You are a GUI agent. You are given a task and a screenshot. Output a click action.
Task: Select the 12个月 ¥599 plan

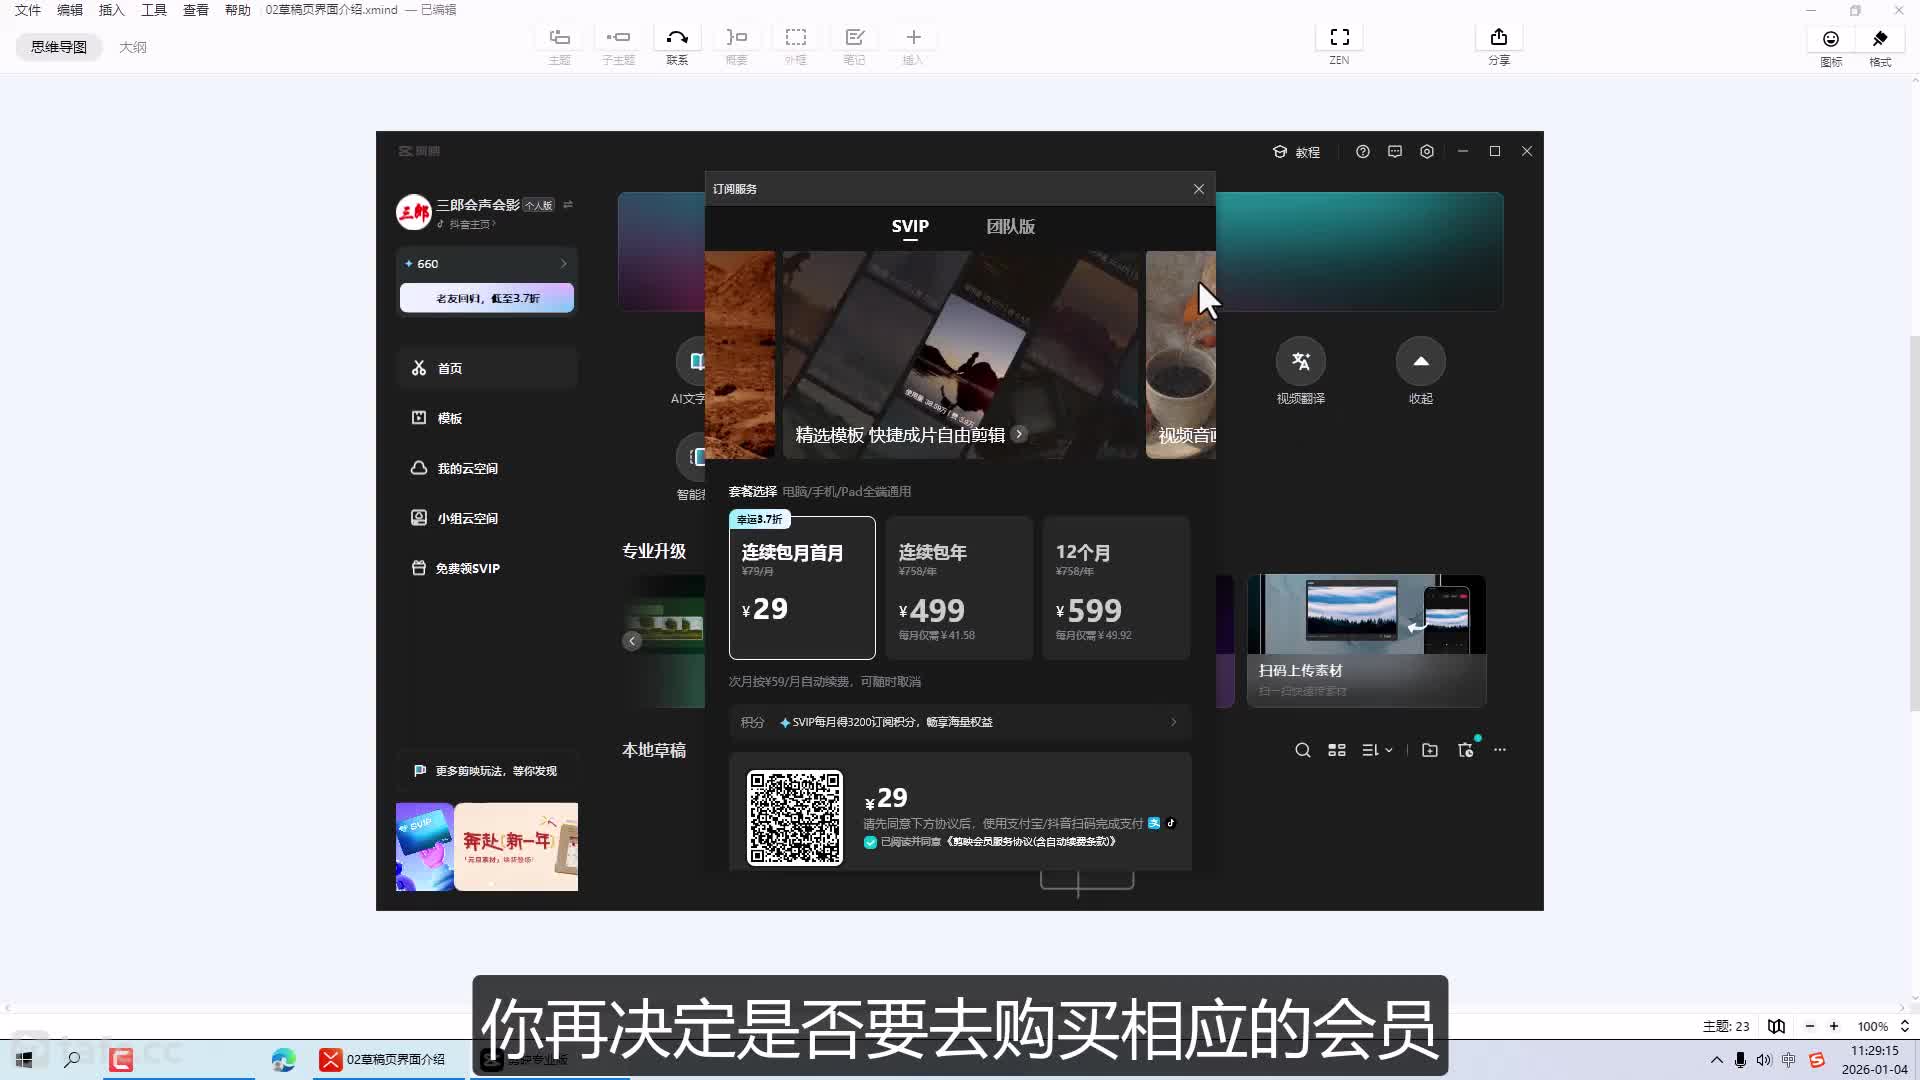pyautogui.click(x=1115, y=588)
